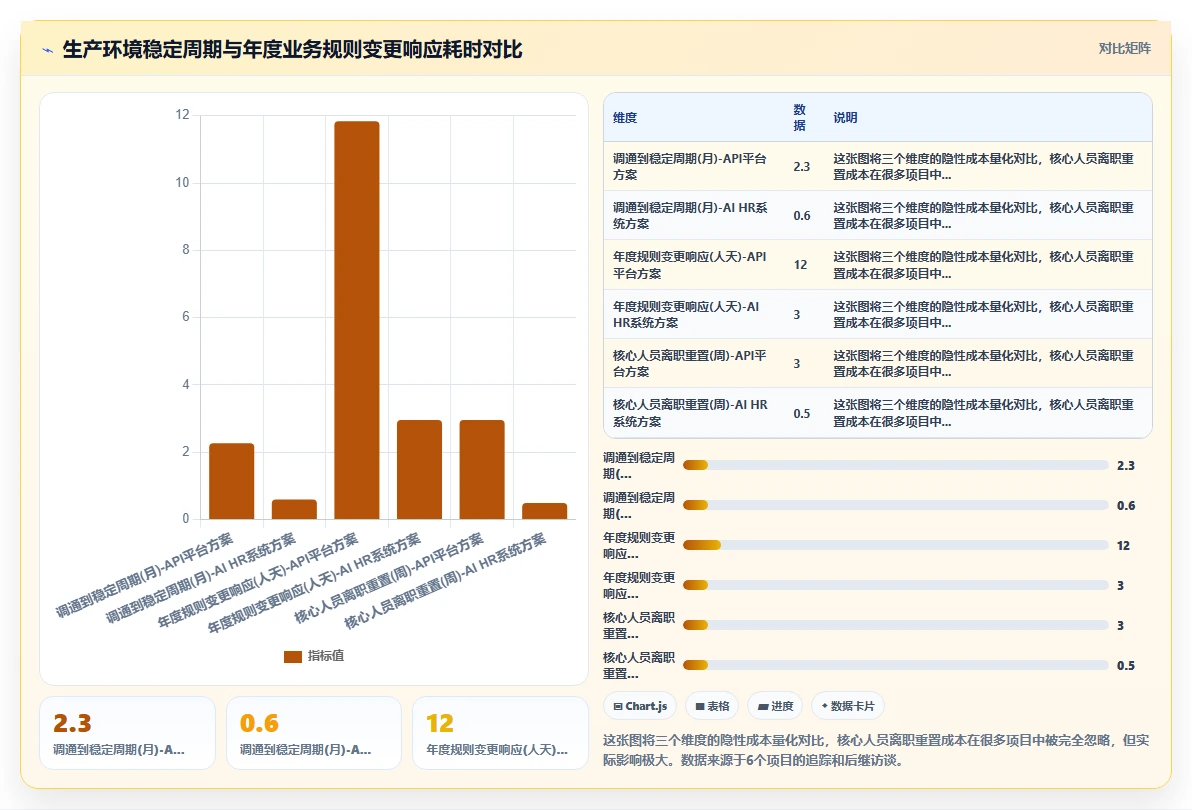Click the progress bar with value 2.3
Image resolution: width=1192 pixels, height=810 pixels.
pos(896,466)
